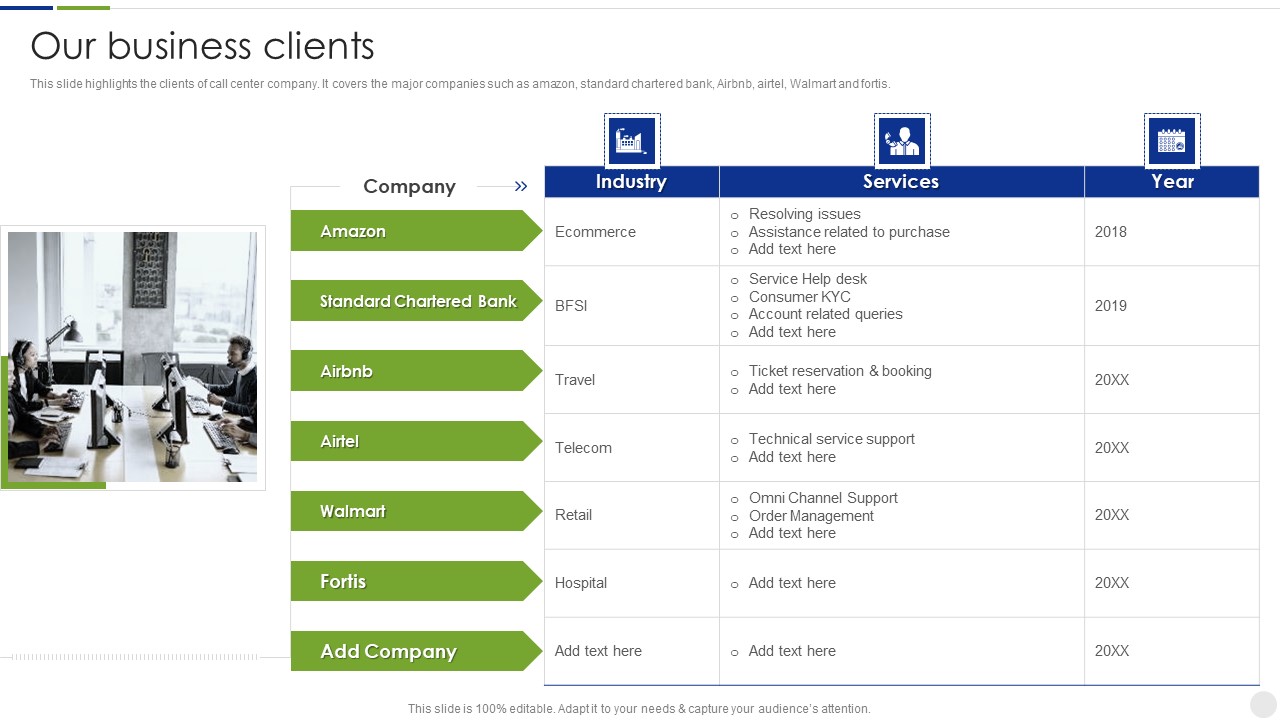Click the call agent services icon
The height and width of the screenshot is (720, 1280).
902,141
